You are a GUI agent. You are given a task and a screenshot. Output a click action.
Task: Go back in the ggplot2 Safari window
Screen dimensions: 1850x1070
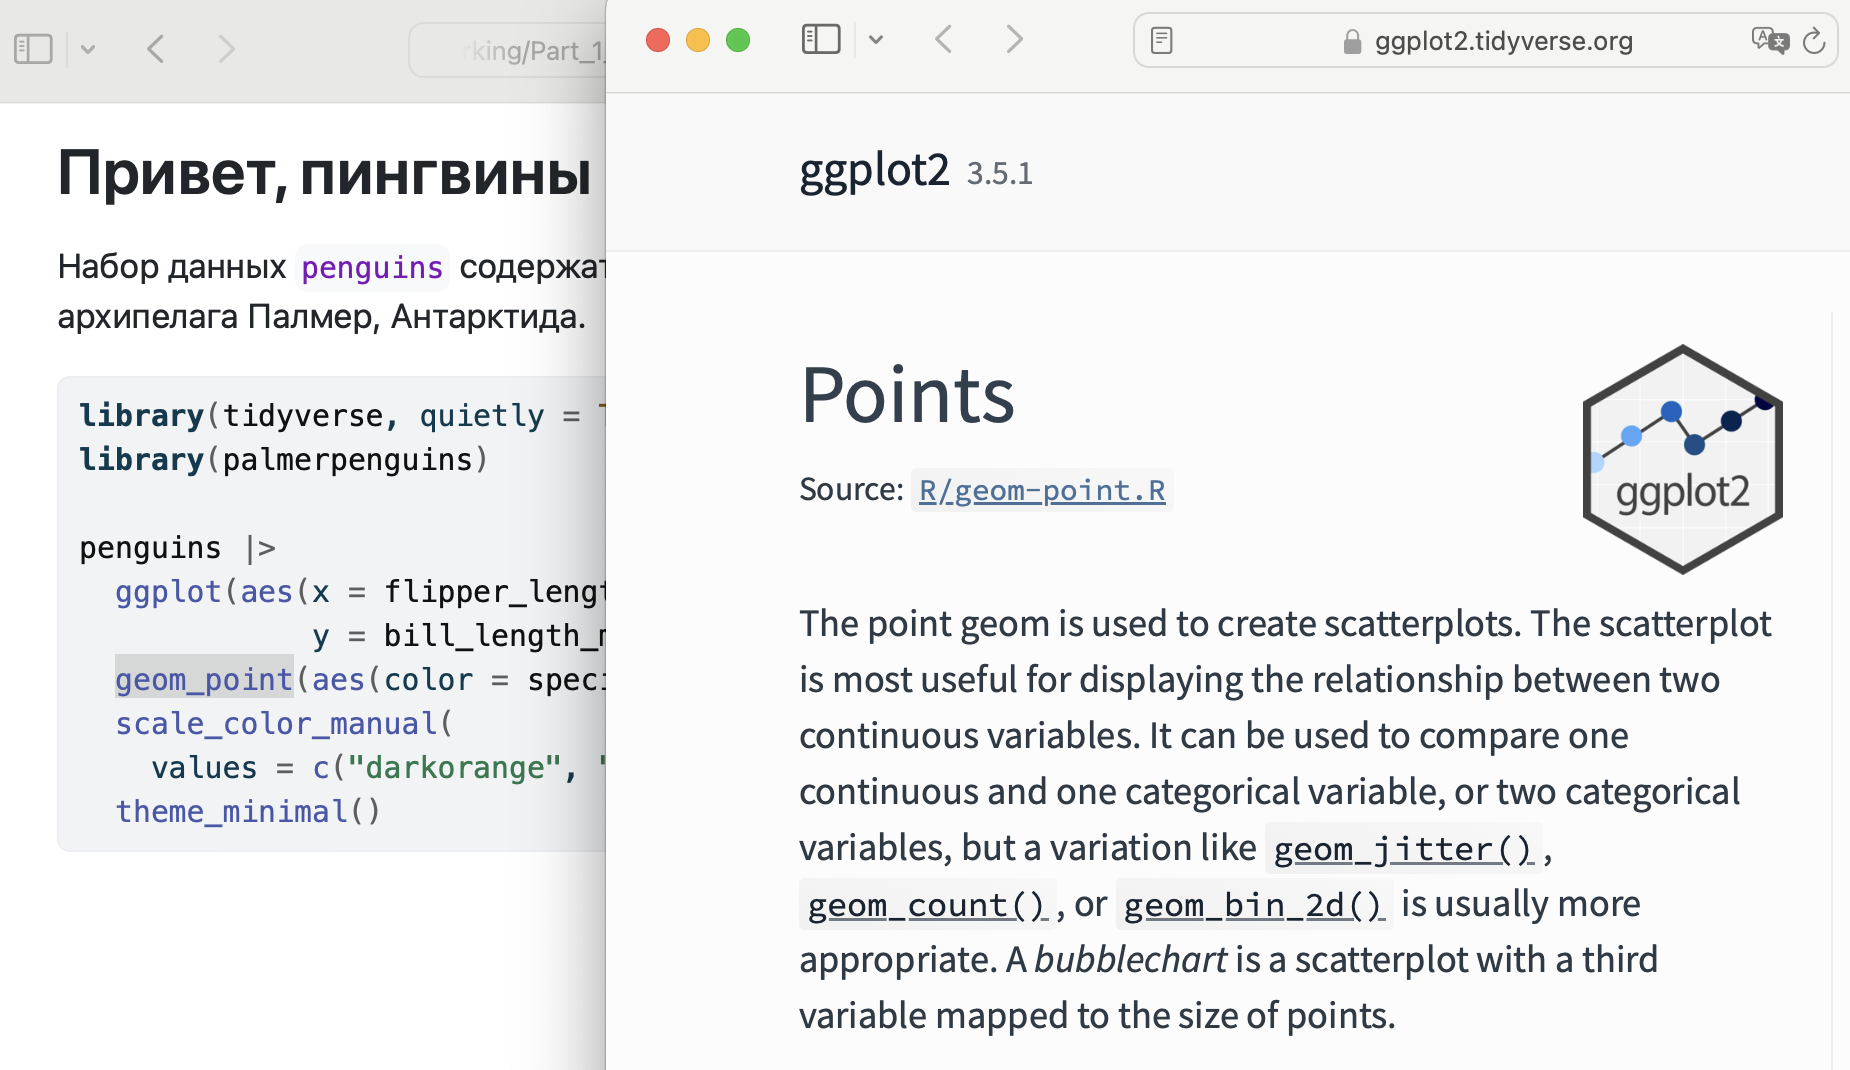943,40
